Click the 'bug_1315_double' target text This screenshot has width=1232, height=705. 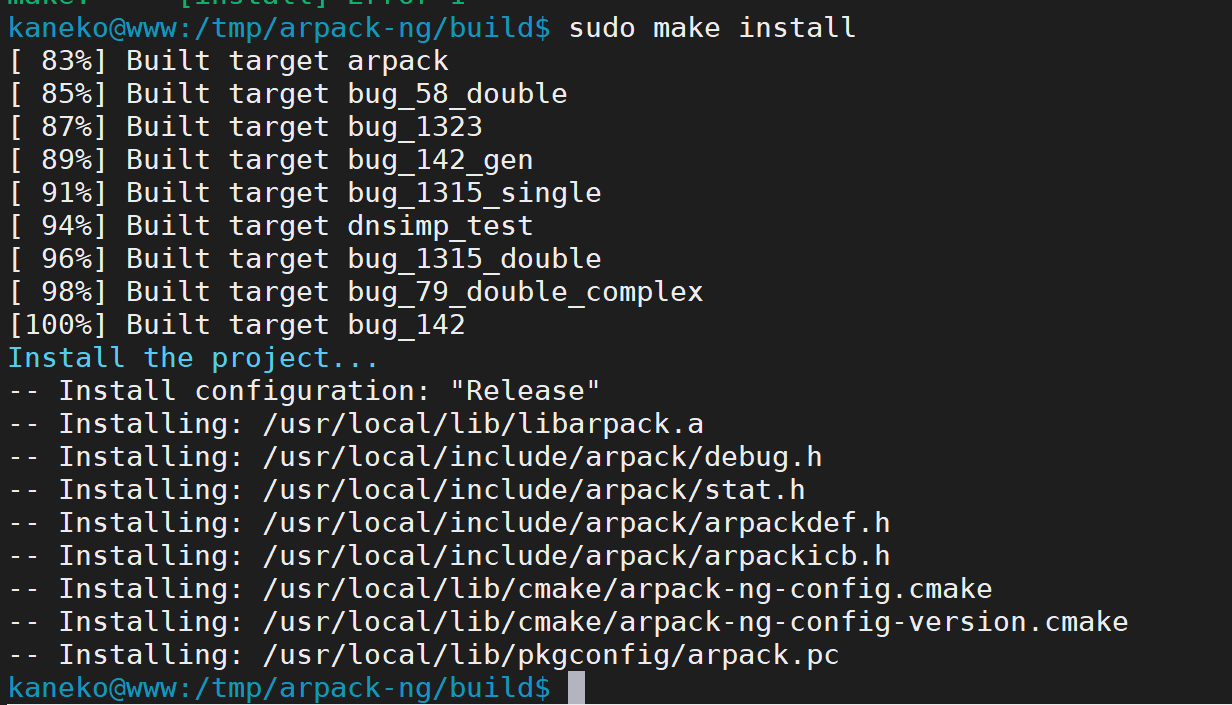474,258
